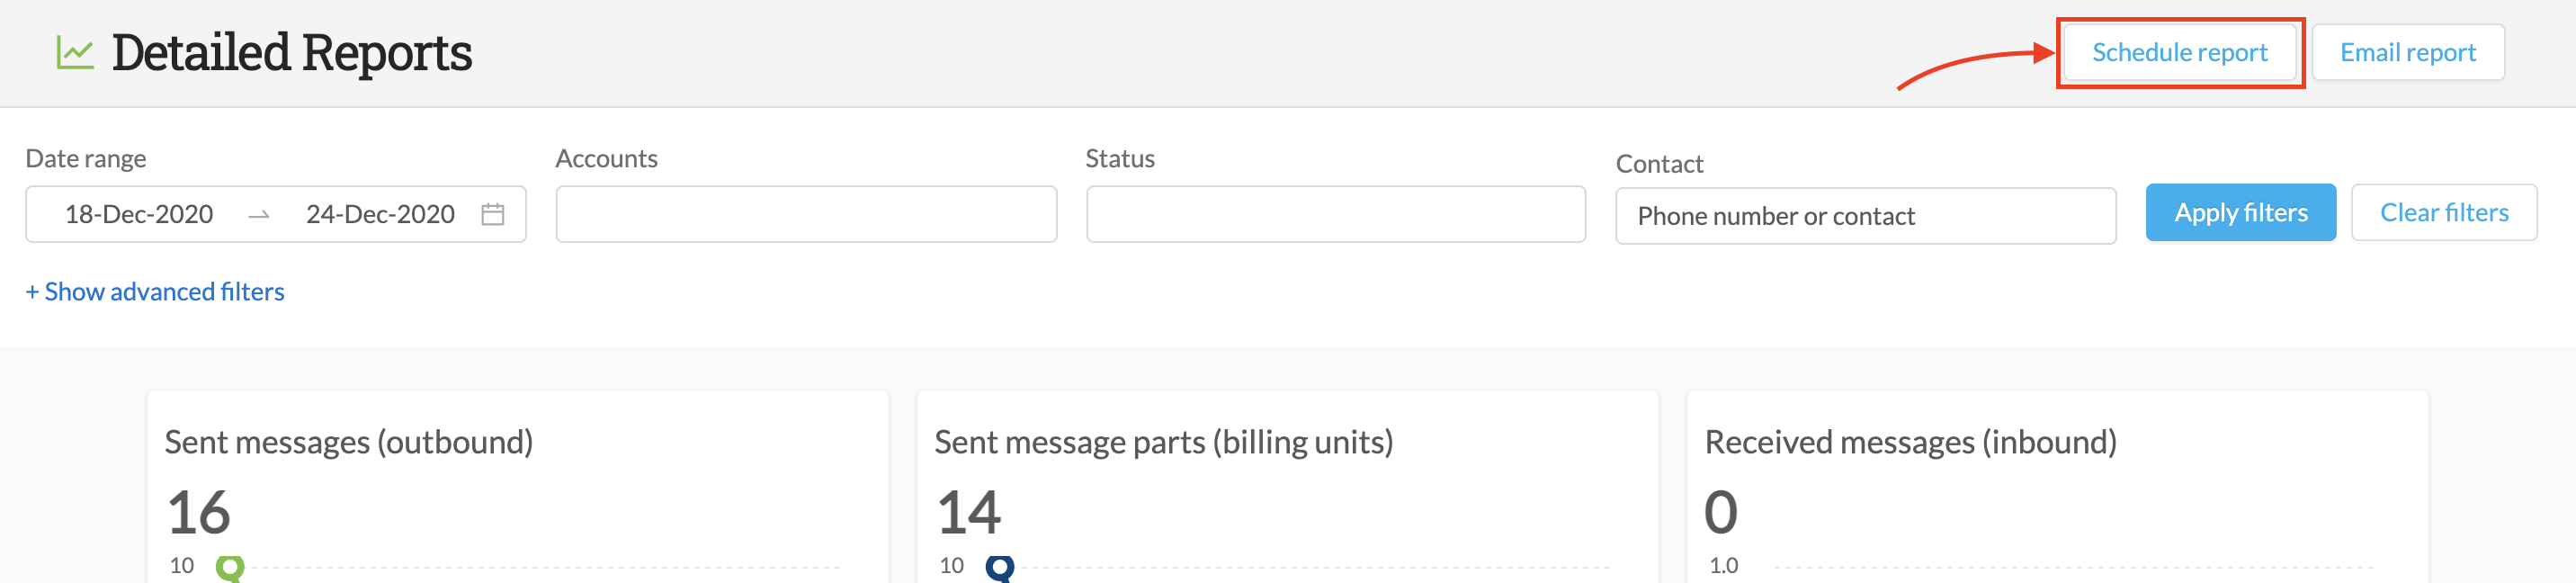
Task: Click the Phone number or contact field
Action: coord(1866,216)
